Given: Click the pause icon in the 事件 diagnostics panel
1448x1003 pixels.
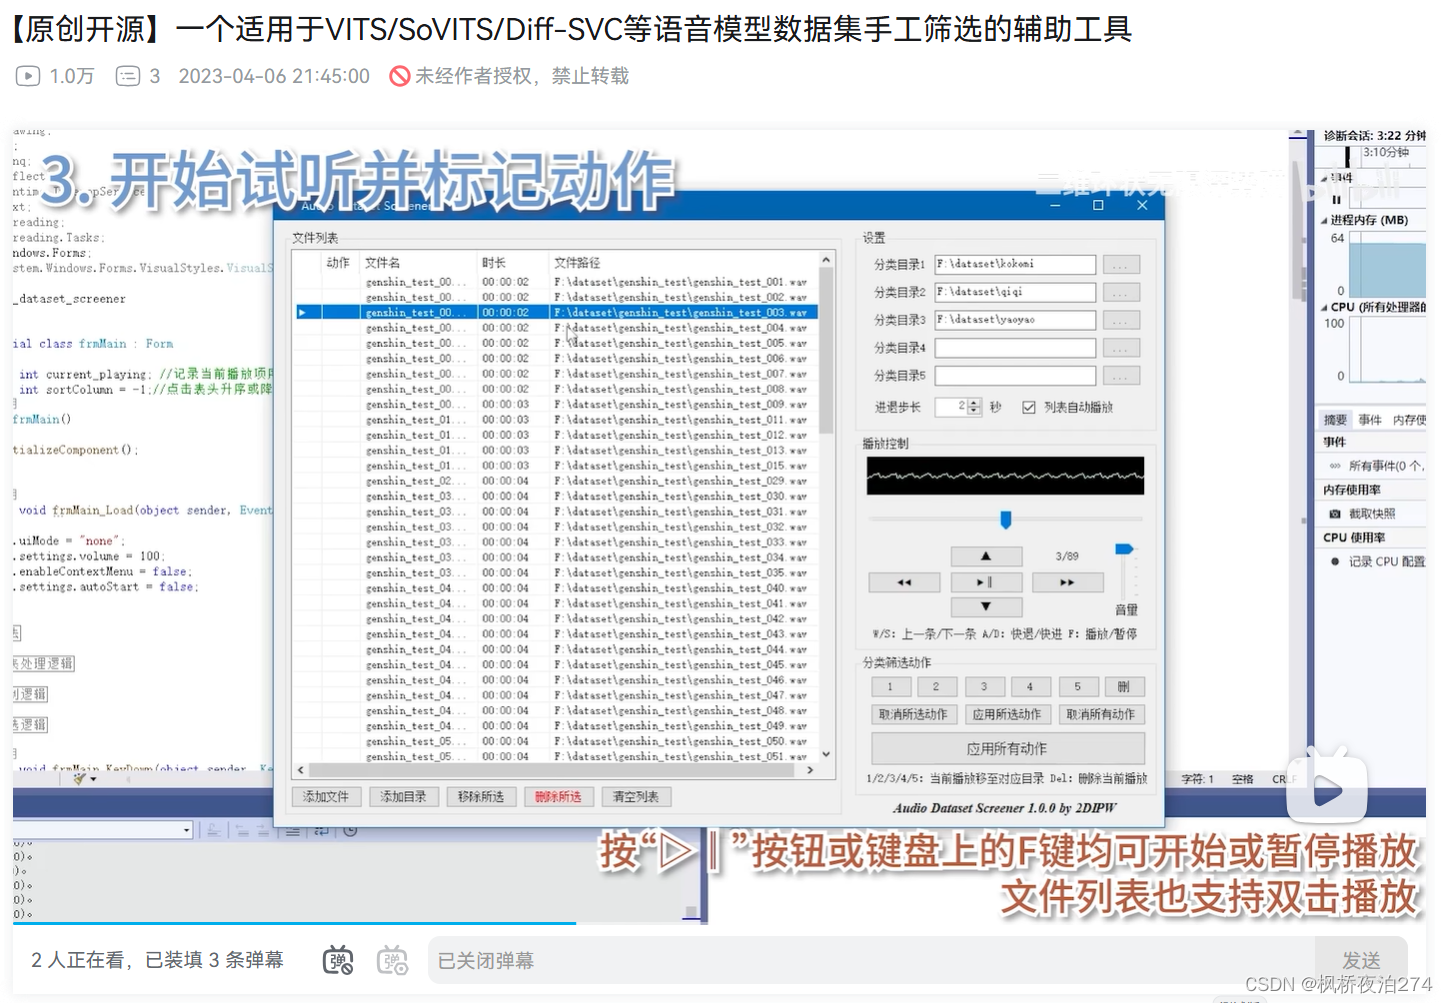Looking at the screenshot, I should coord(1336,201).
